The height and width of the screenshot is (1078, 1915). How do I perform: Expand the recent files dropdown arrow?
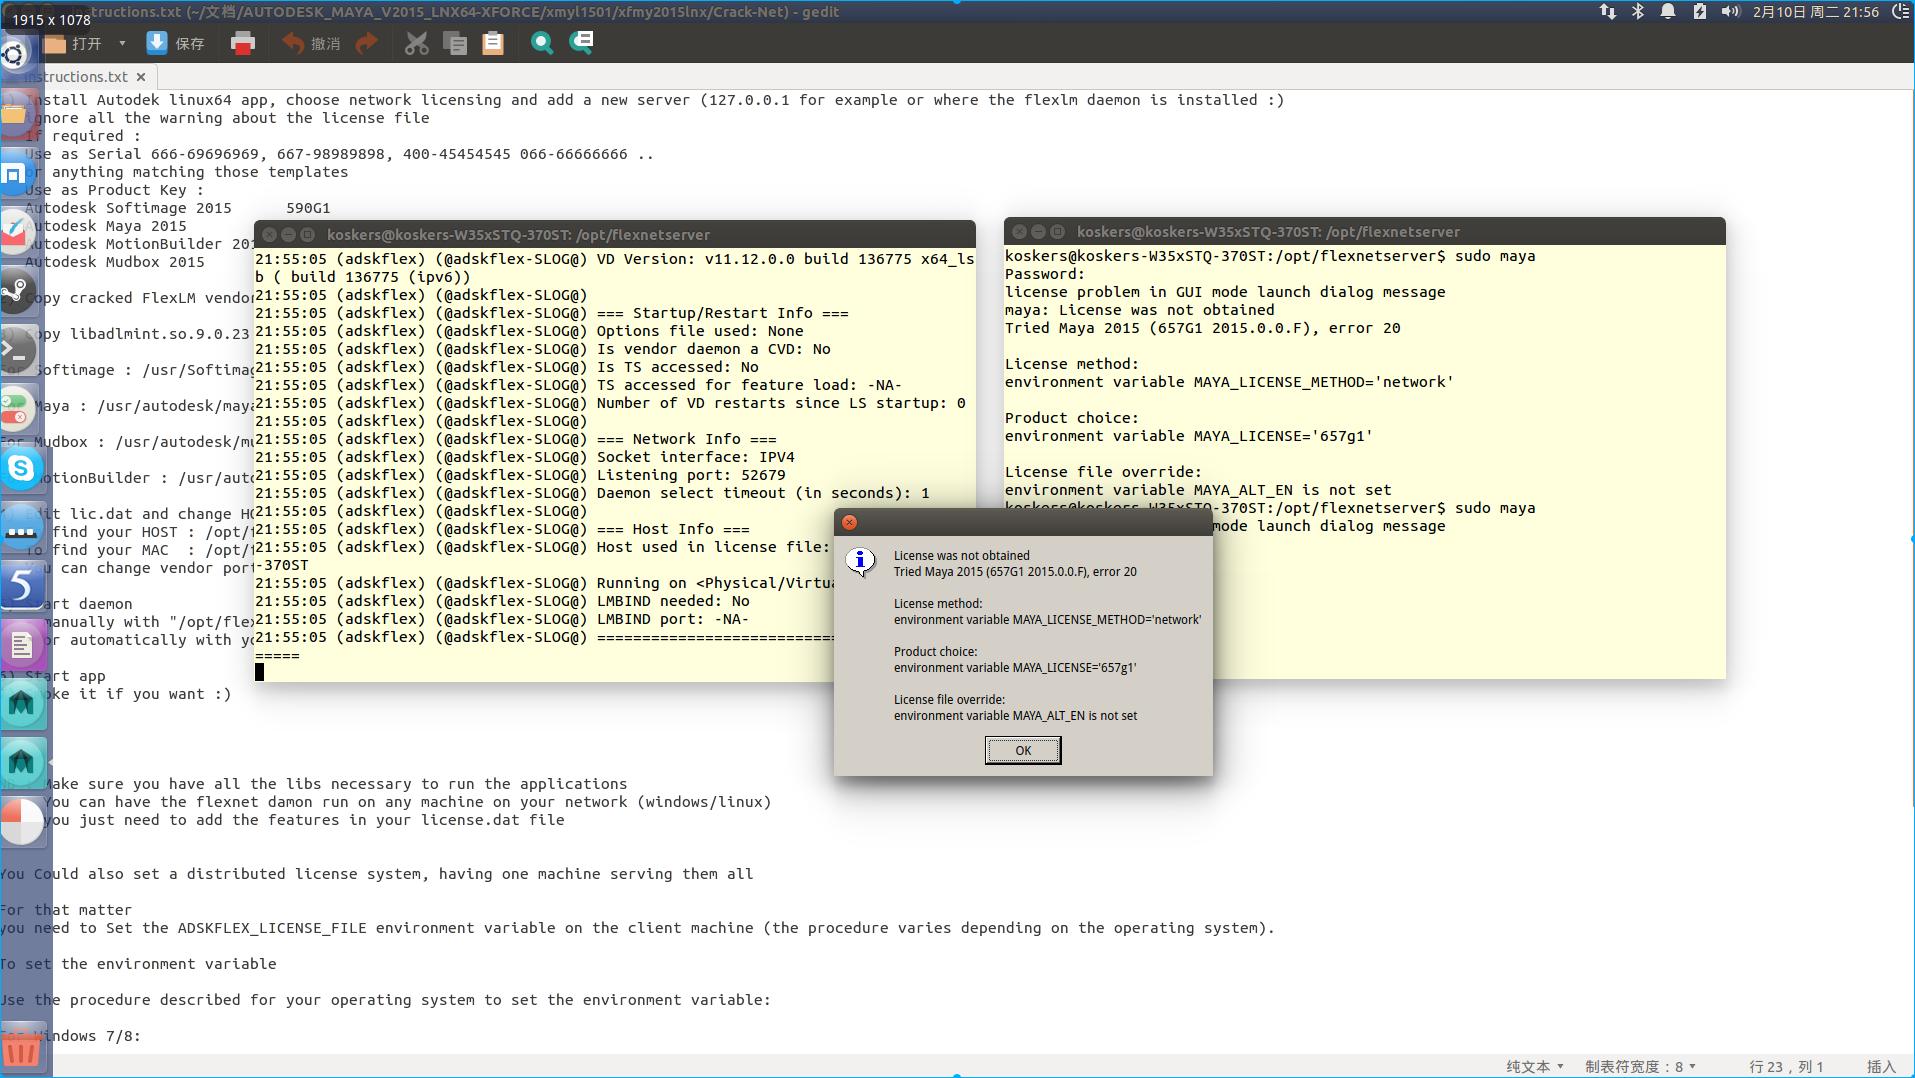click(x=122, y=43)
